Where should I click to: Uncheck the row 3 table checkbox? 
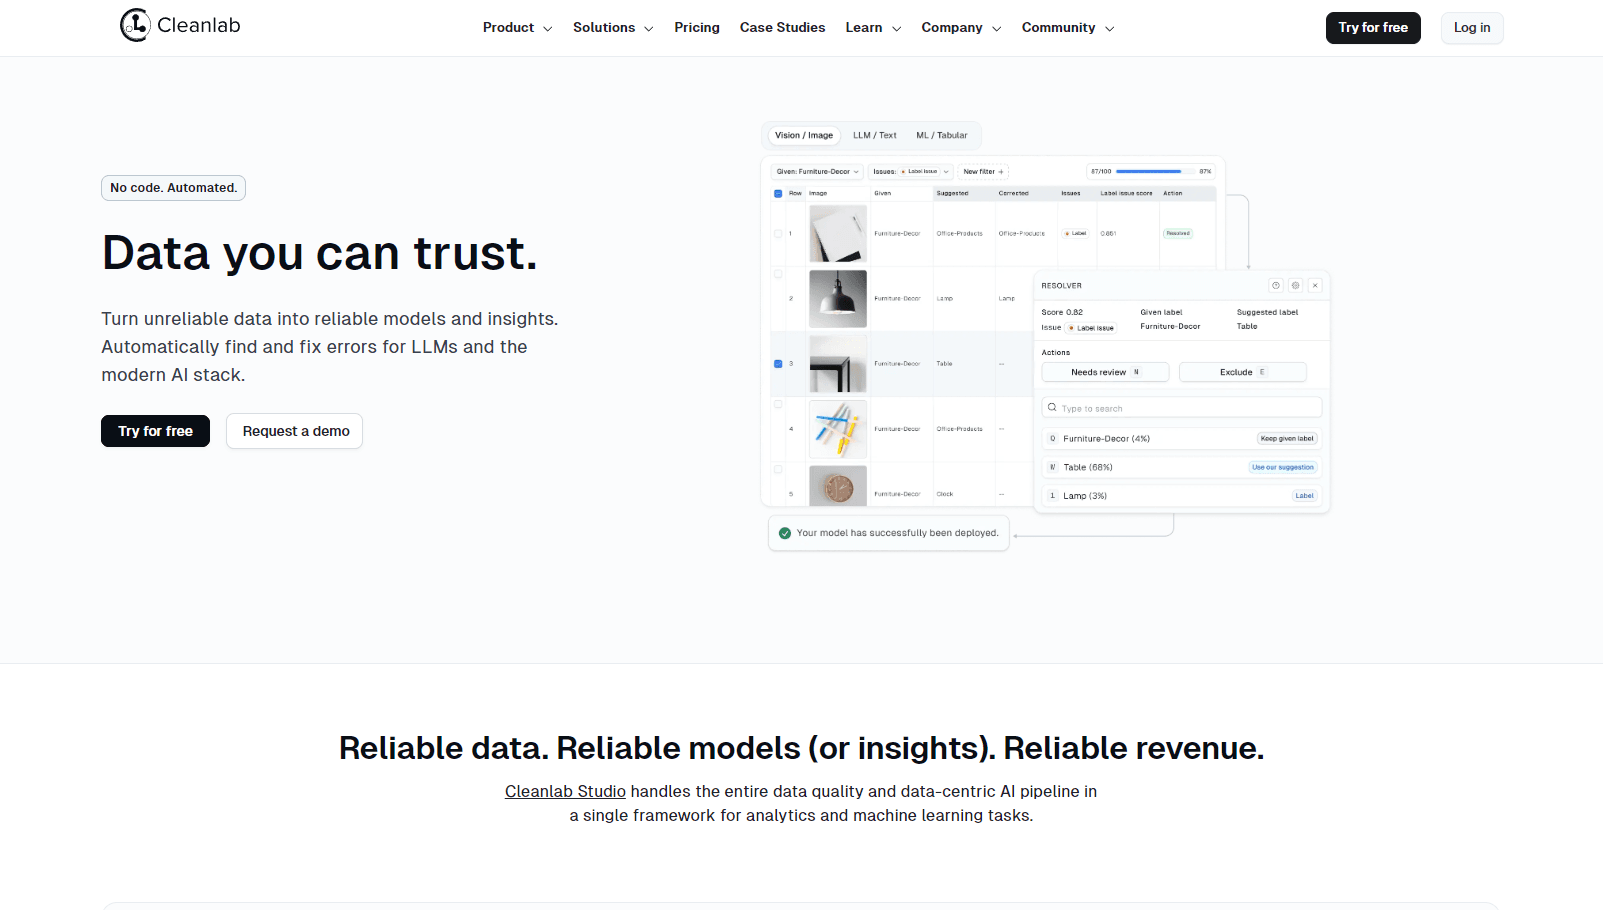tap(778, 364)
